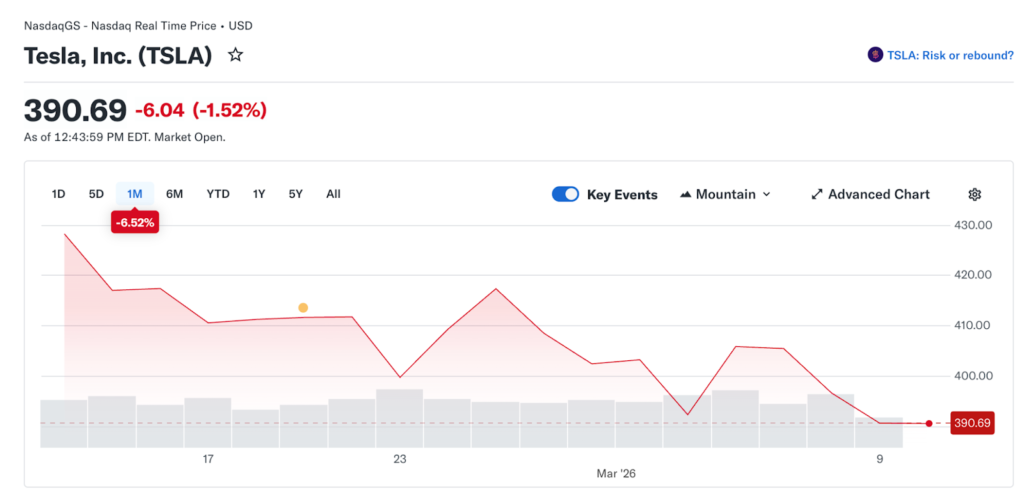Viewport: 1024px width, 499px height.
Task: Click the red 390.69 price label on axis
Action: [x=971, y=423]
